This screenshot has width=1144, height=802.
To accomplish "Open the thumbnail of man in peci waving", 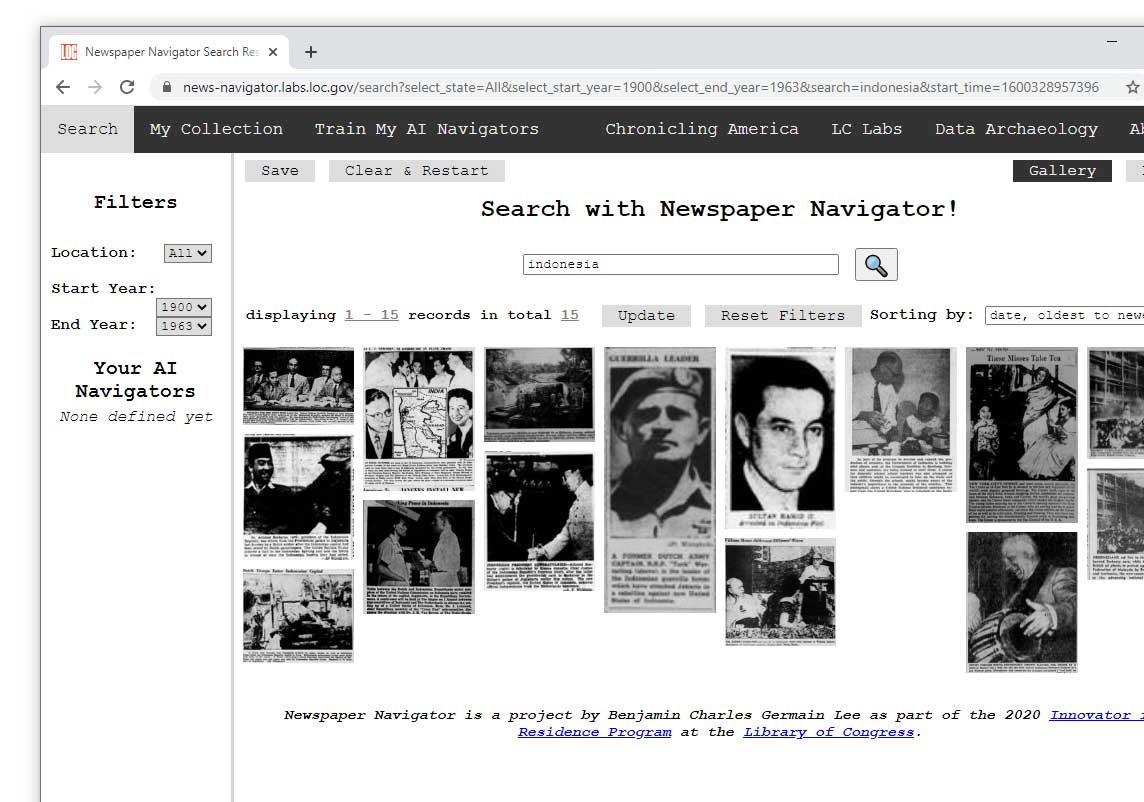I will coord(298,497).
